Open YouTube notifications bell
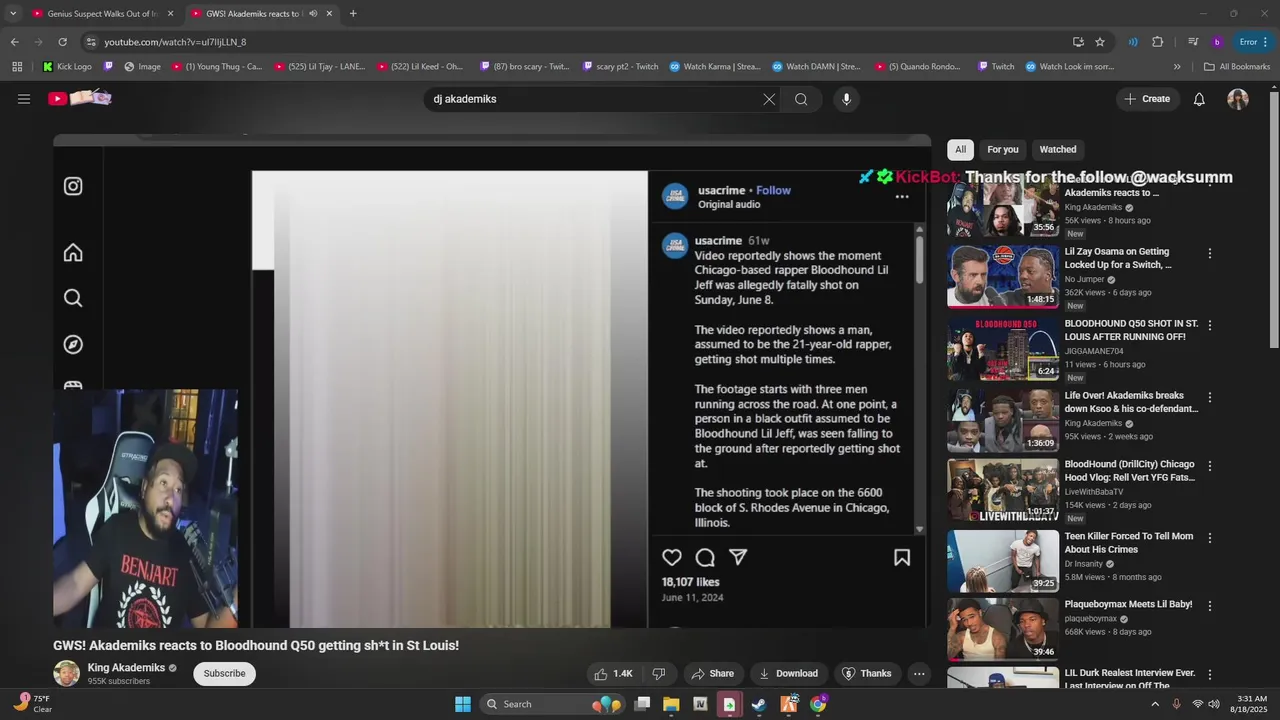 pyautogui.click(x=1199, y=99)
